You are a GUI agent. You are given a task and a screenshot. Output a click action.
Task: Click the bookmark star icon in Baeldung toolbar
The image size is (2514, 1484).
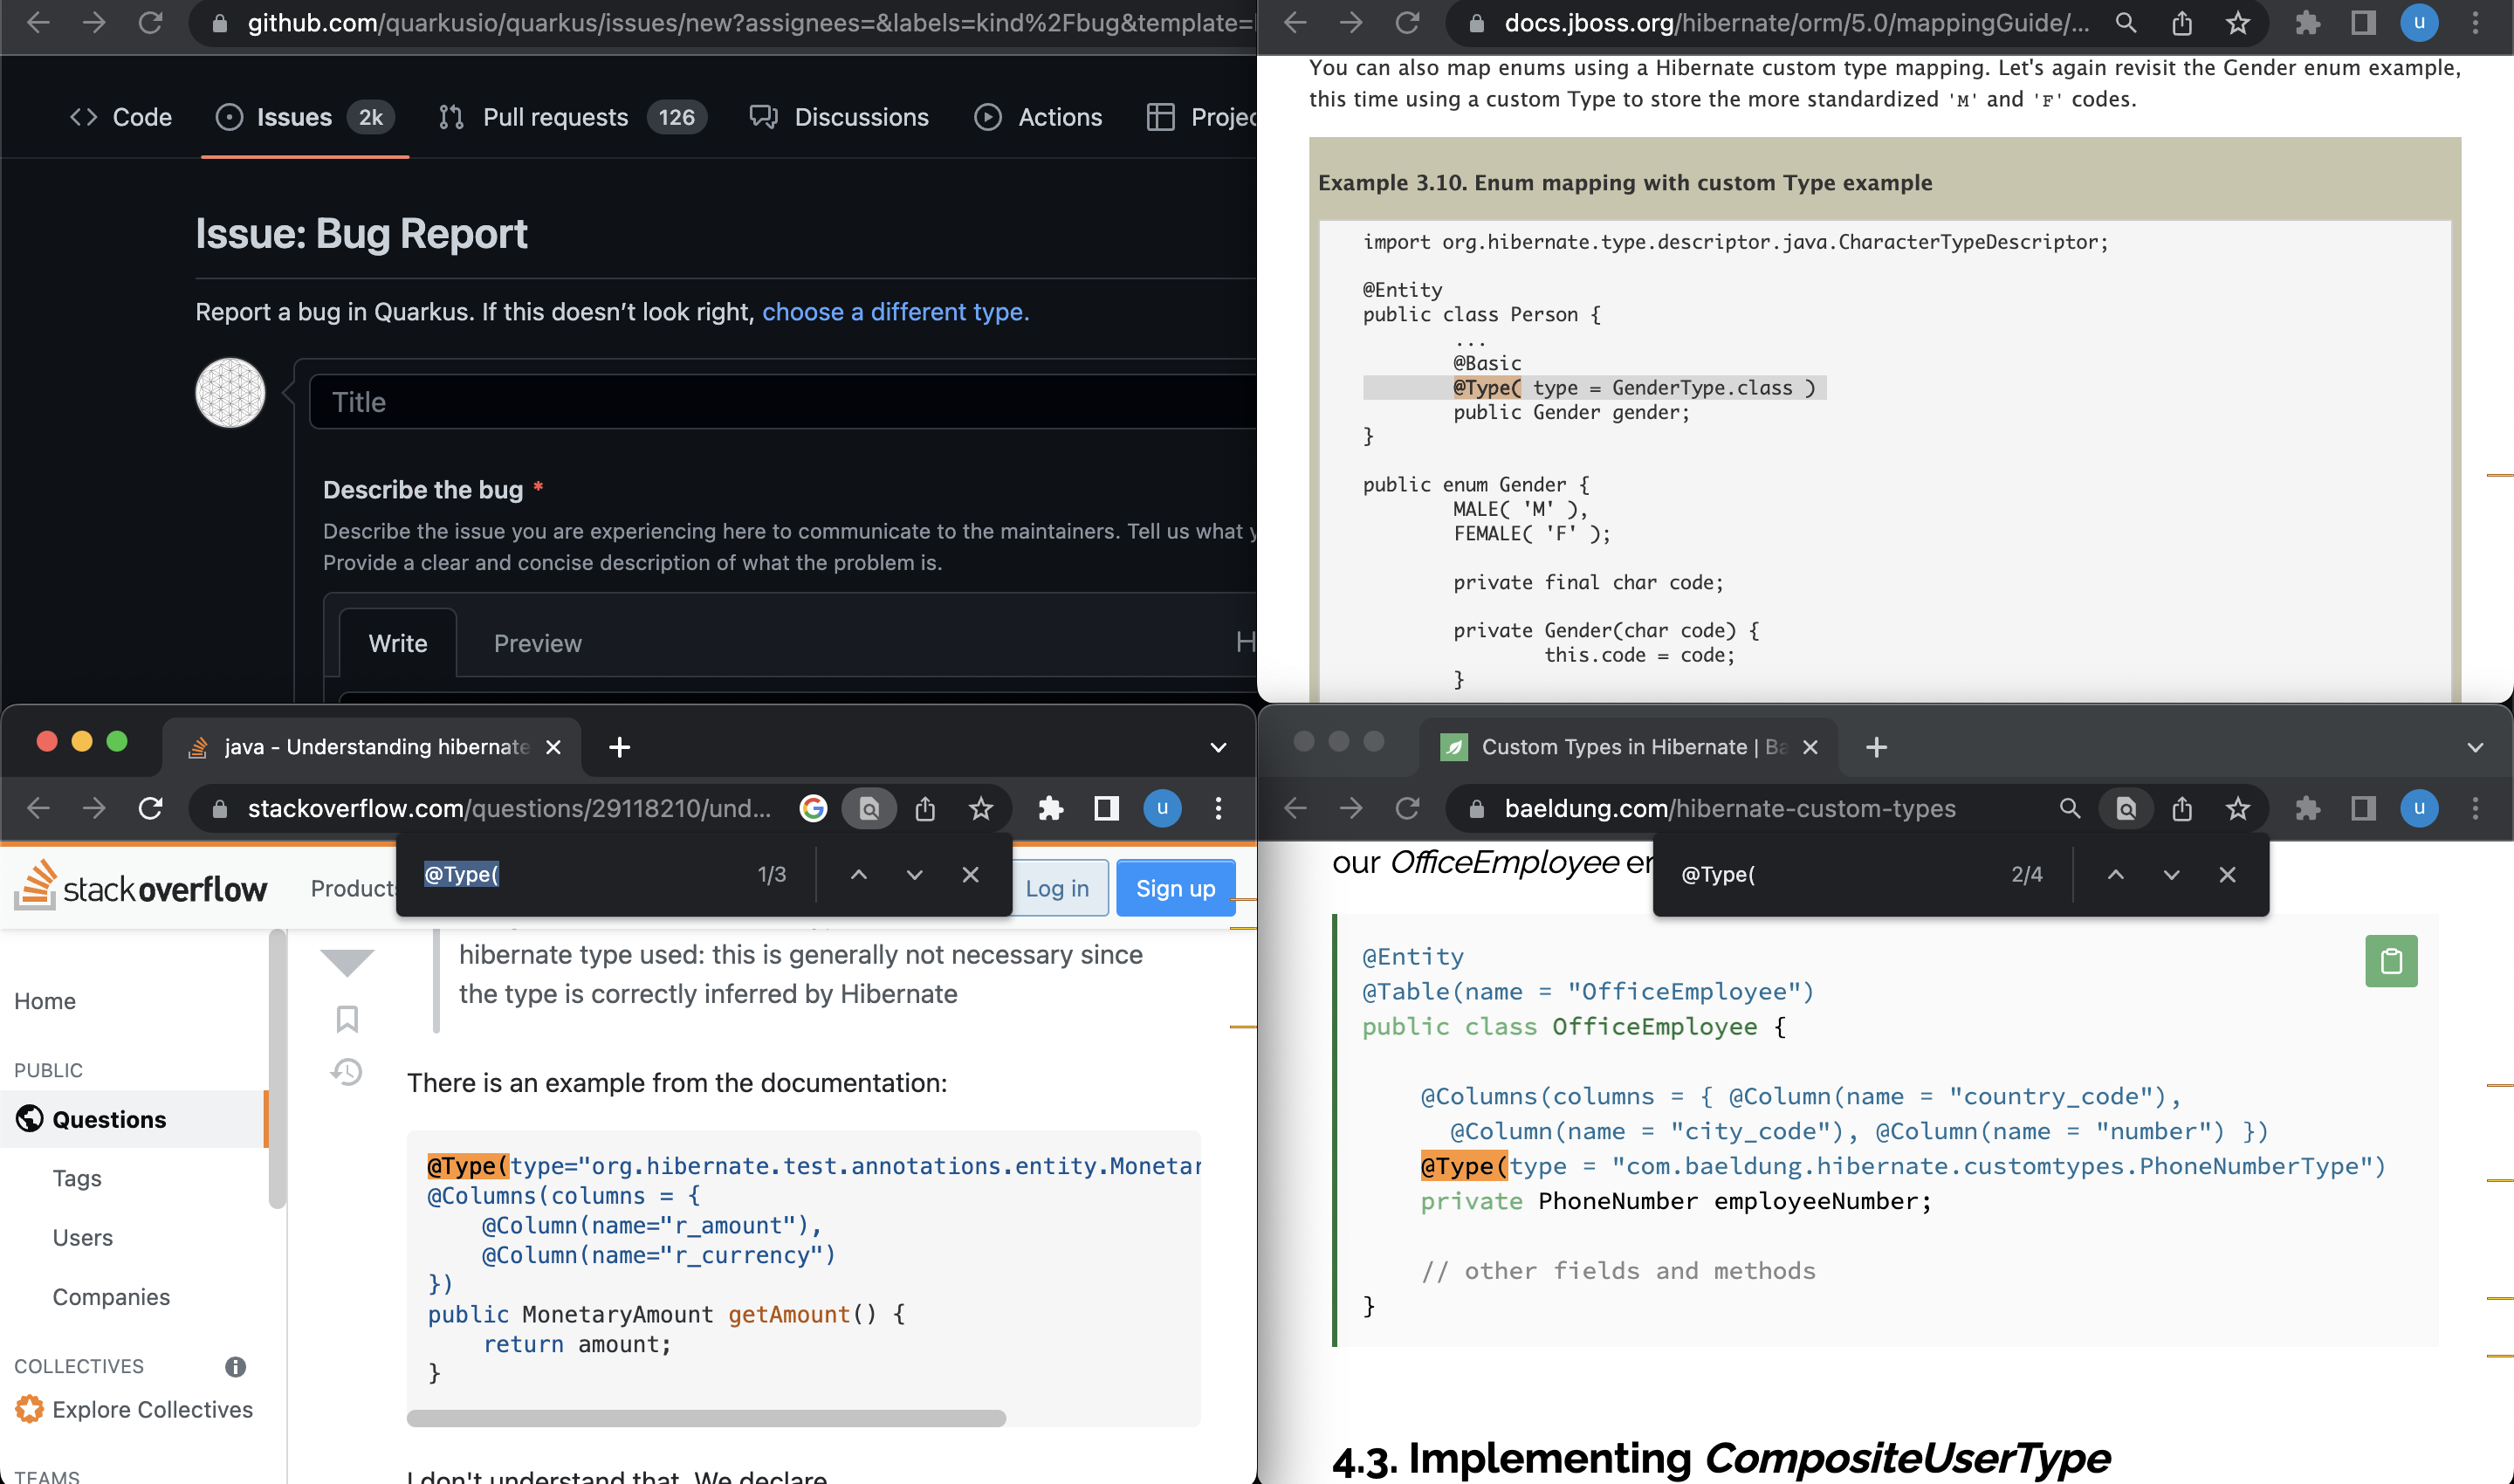2237,809
